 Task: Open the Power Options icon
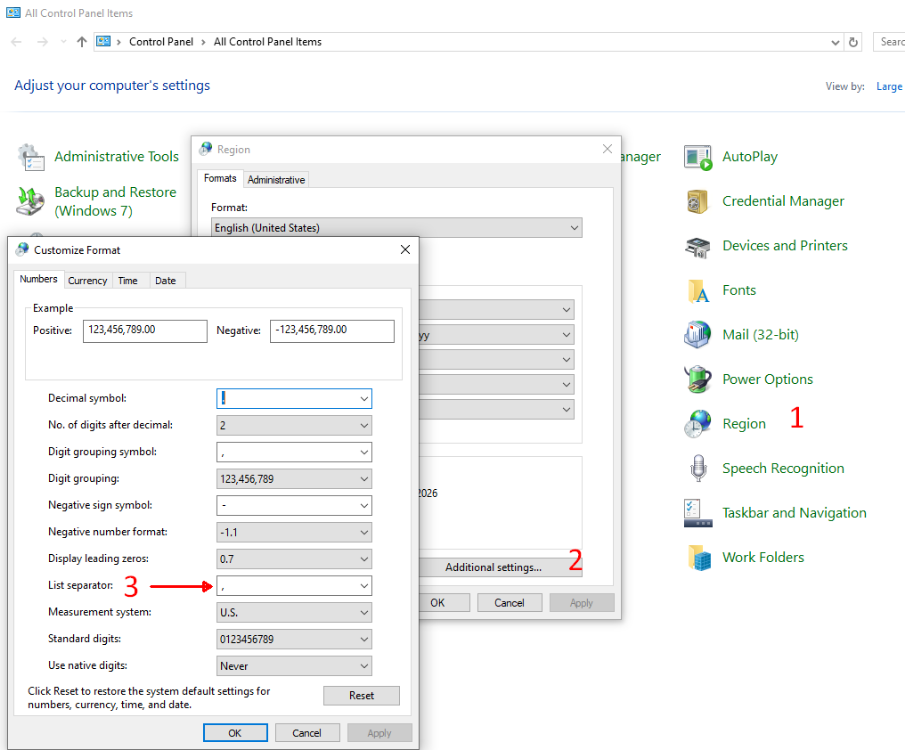(x=697, y=380)
